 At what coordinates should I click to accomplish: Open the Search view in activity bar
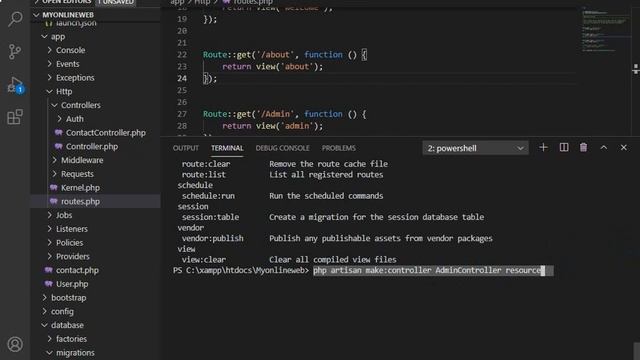[15, 19]
